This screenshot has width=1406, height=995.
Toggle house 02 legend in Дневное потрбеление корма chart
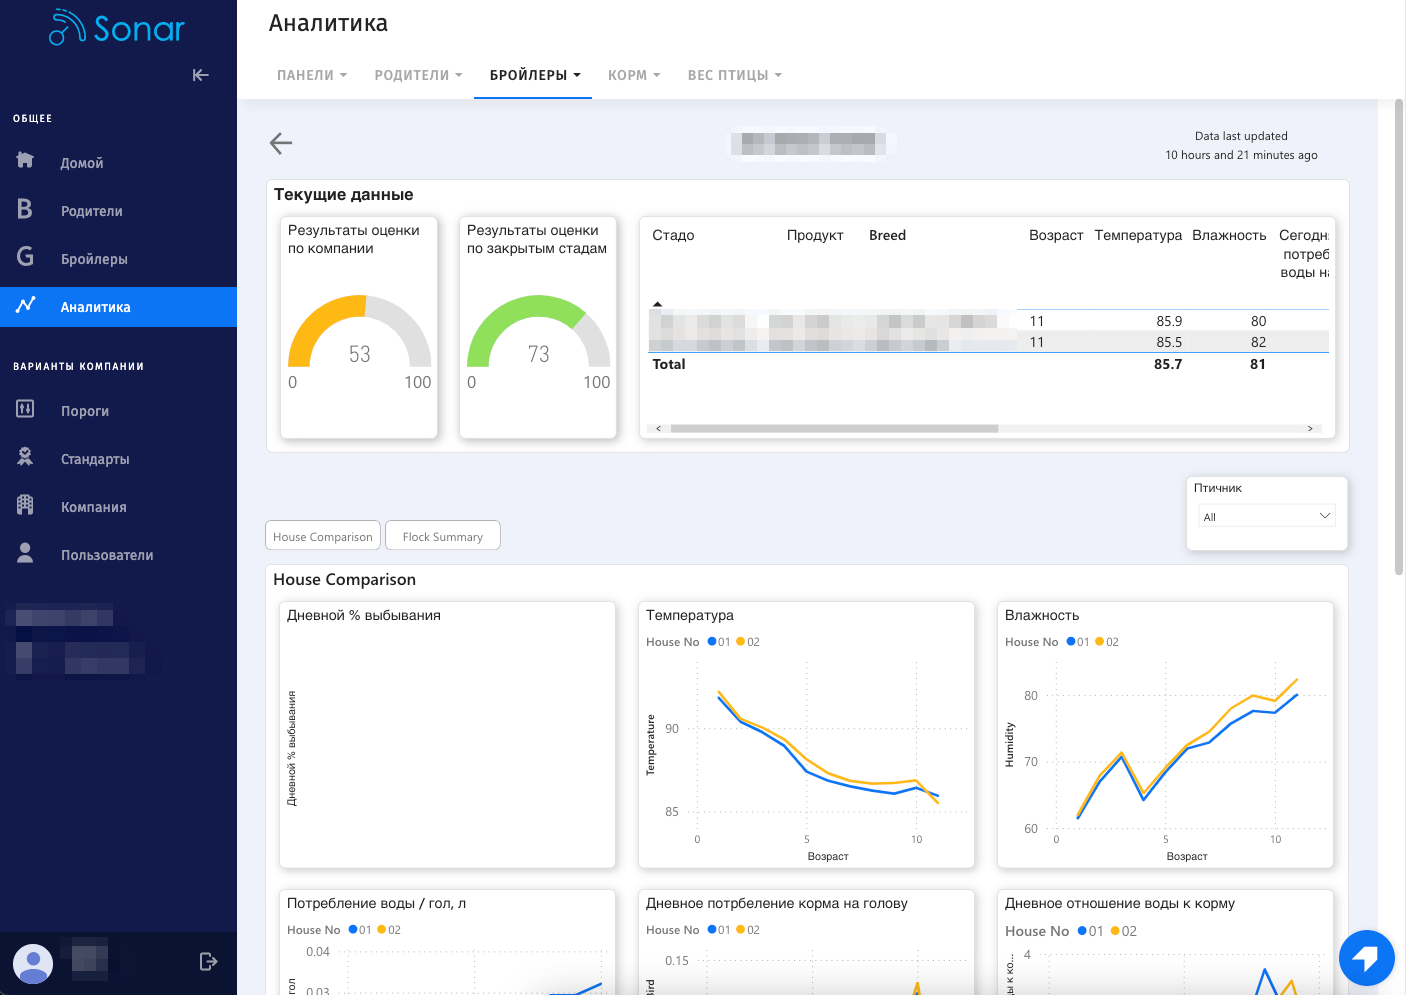tap(748, 930)
